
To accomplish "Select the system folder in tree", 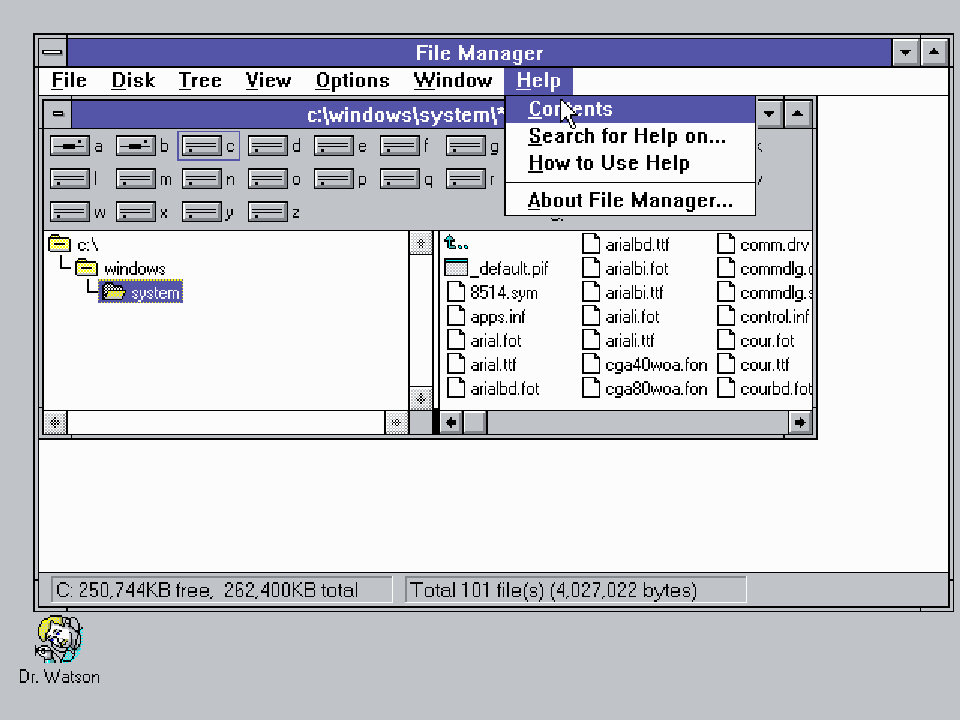I will (141, 293).
